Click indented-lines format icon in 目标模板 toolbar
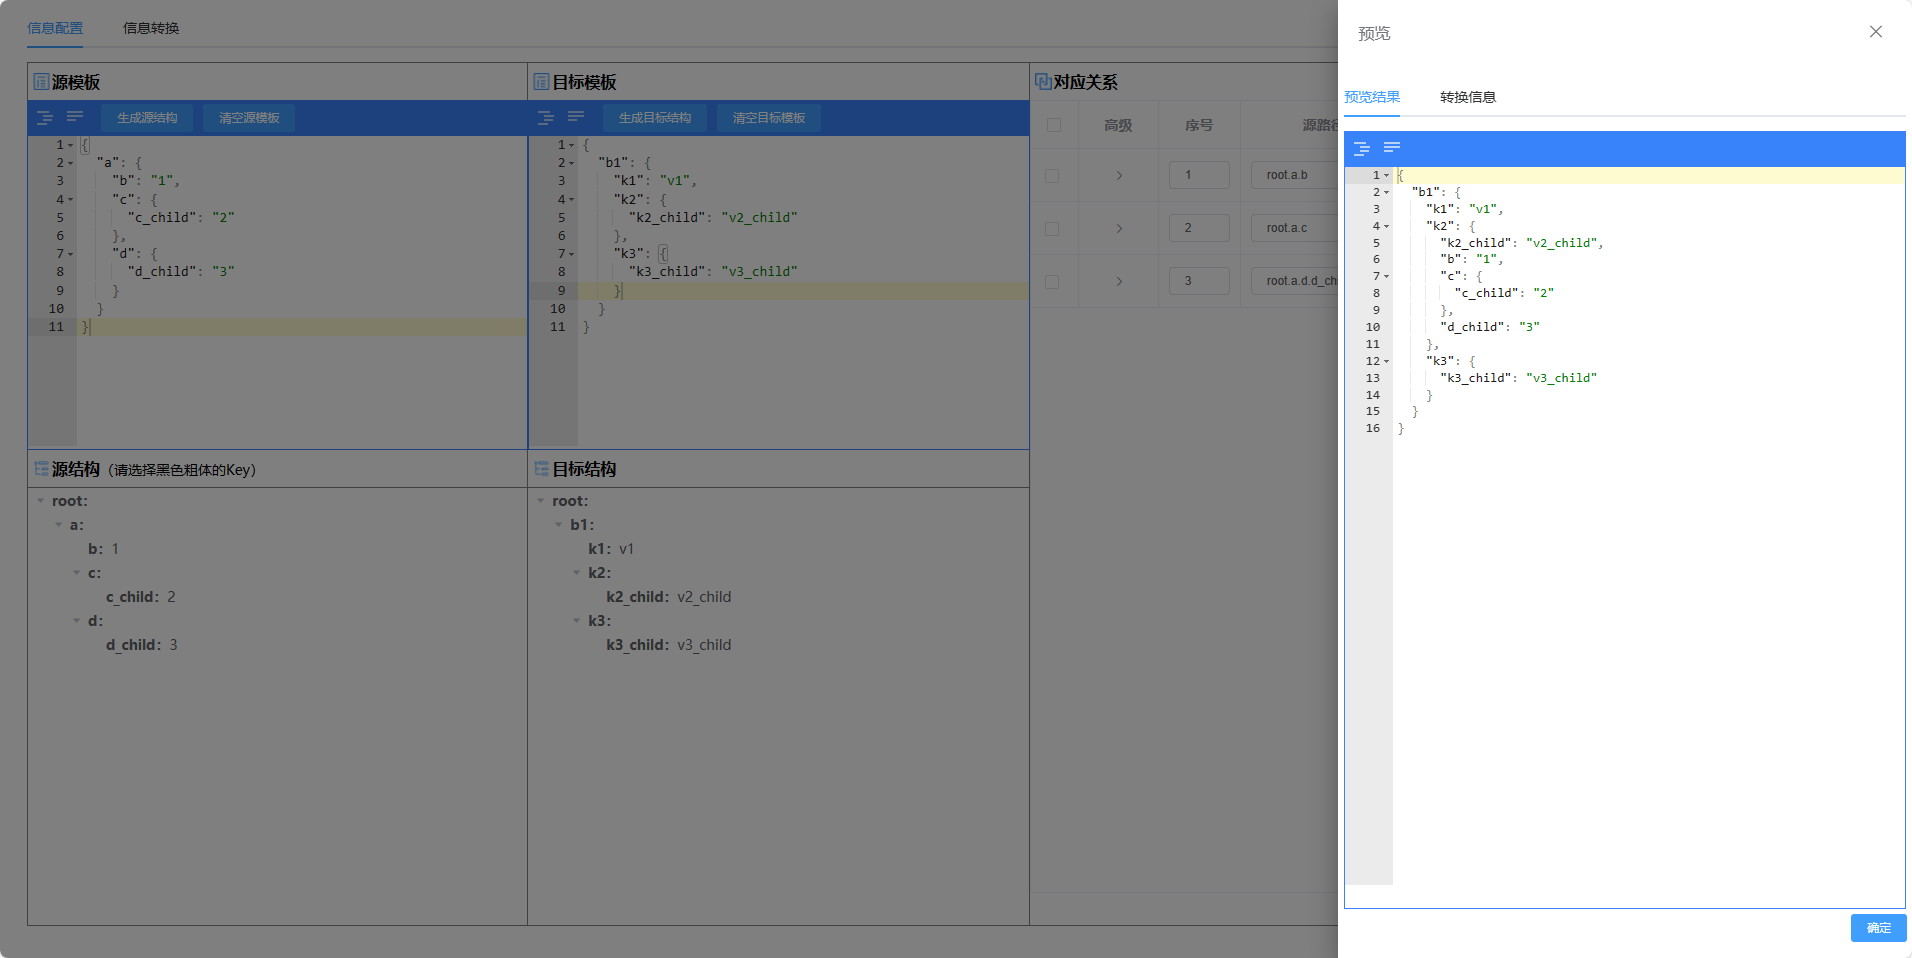 coord(546,118)
